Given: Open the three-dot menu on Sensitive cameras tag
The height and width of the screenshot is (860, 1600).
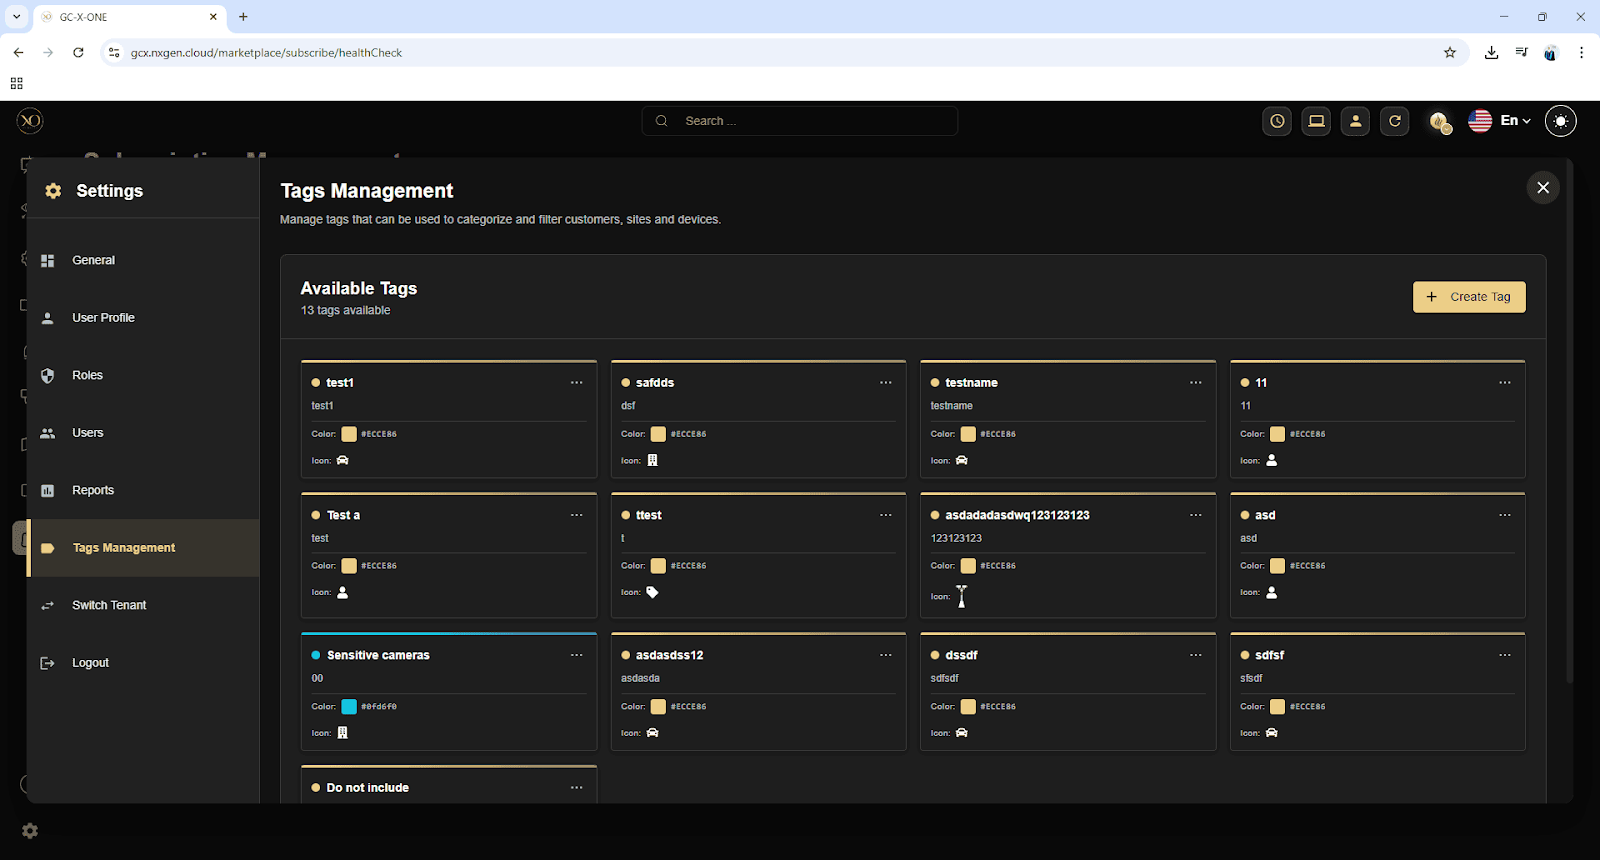Looking at the screenshot, I should click(576, 655).
